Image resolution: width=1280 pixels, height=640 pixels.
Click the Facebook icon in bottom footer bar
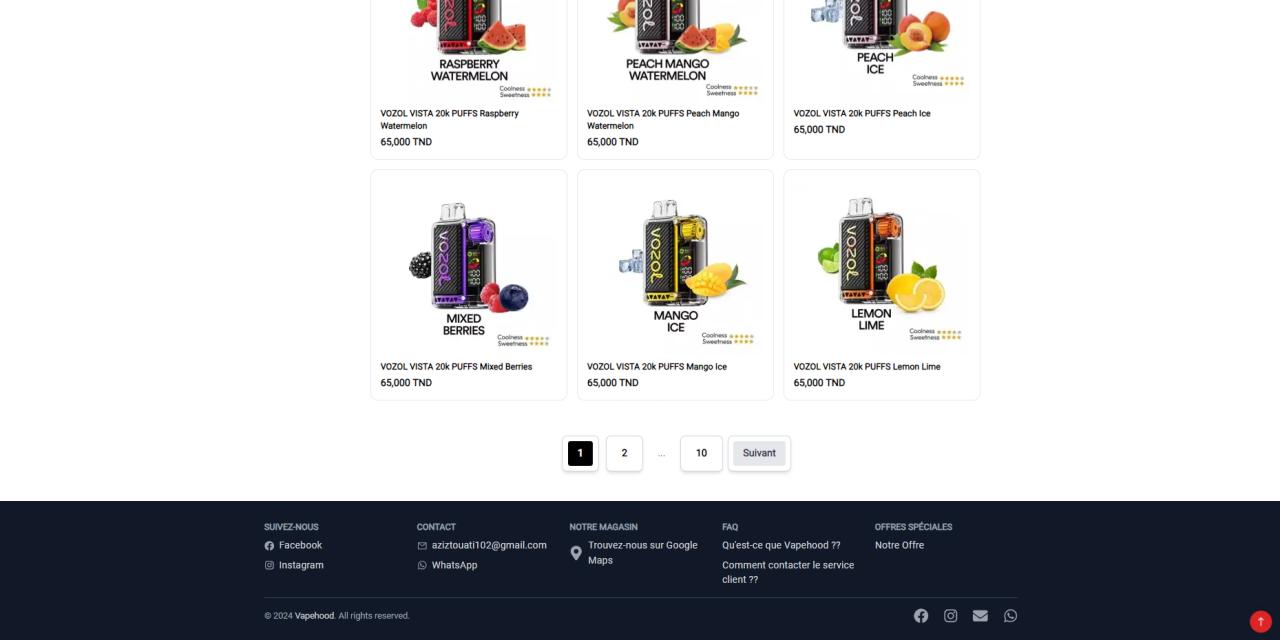click(921, 616)
